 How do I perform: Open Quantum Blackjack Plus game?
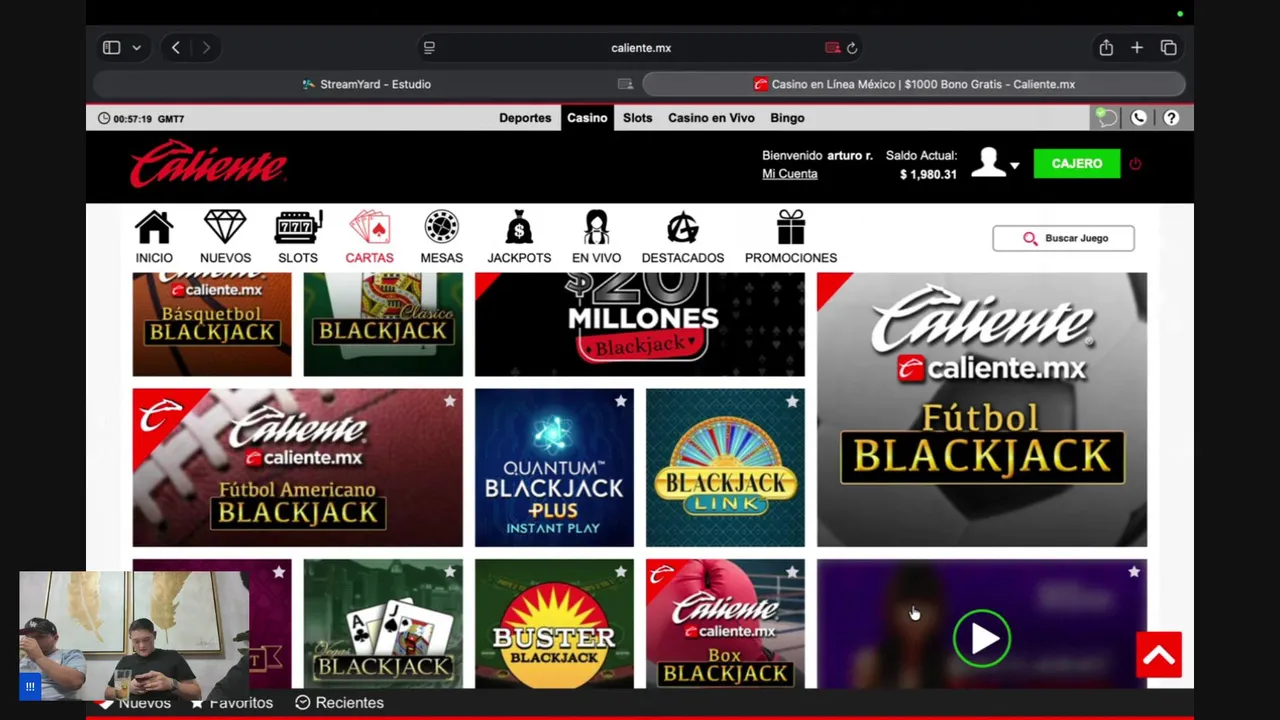(554, 468)
